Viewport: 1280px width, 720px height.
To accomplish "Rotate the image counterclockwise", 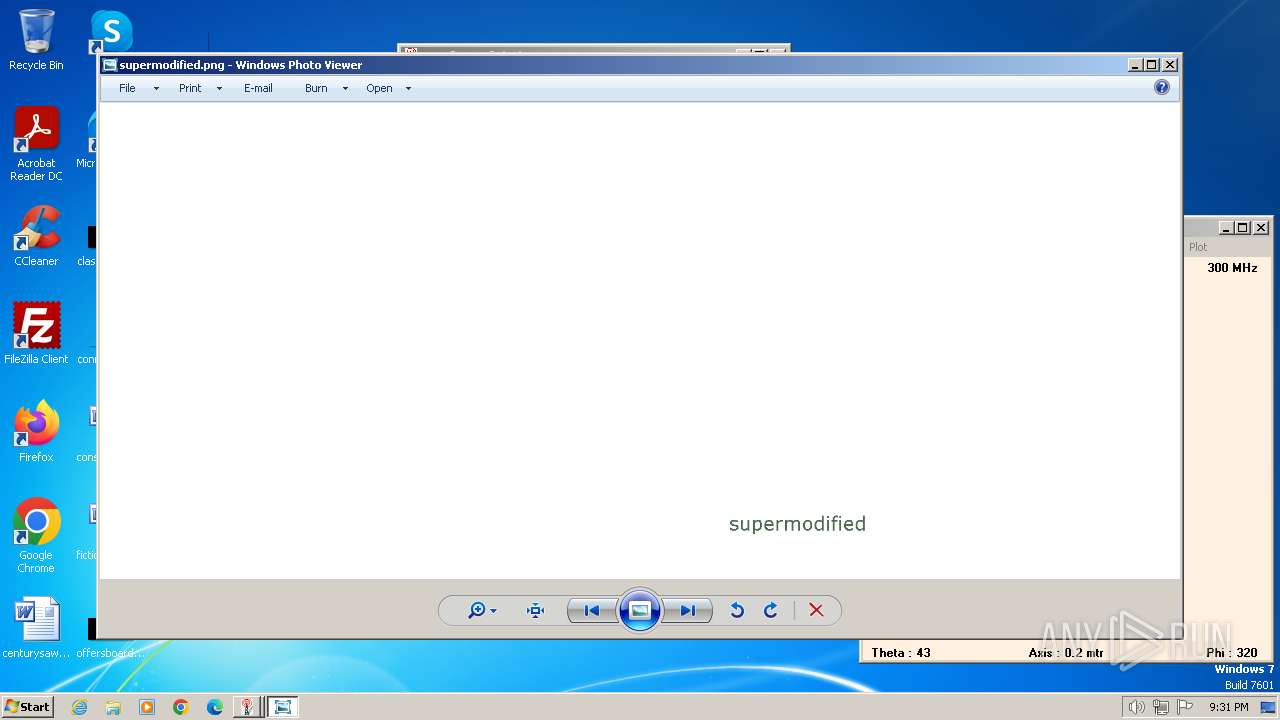I will [x=737, y=610].
